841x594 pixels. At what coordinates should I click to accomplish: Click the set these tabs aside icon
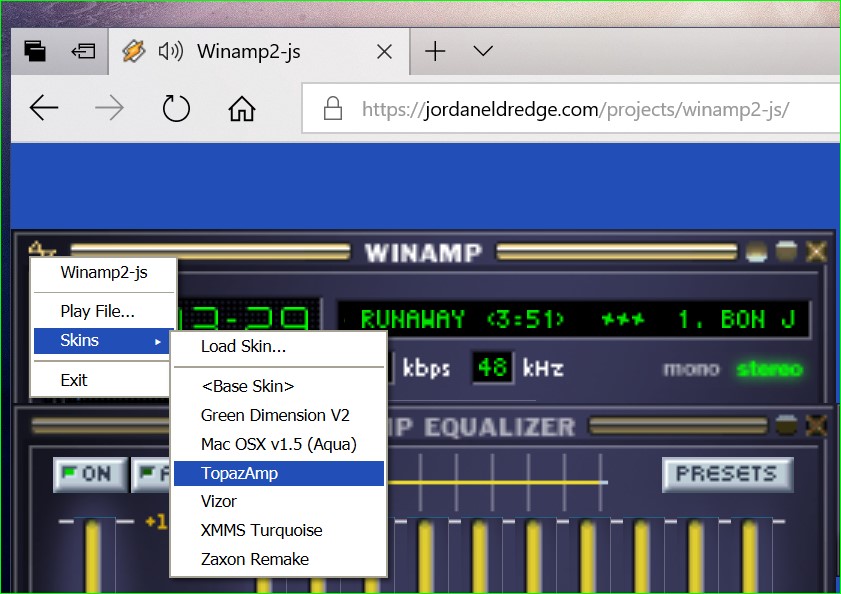click(83, 52)
